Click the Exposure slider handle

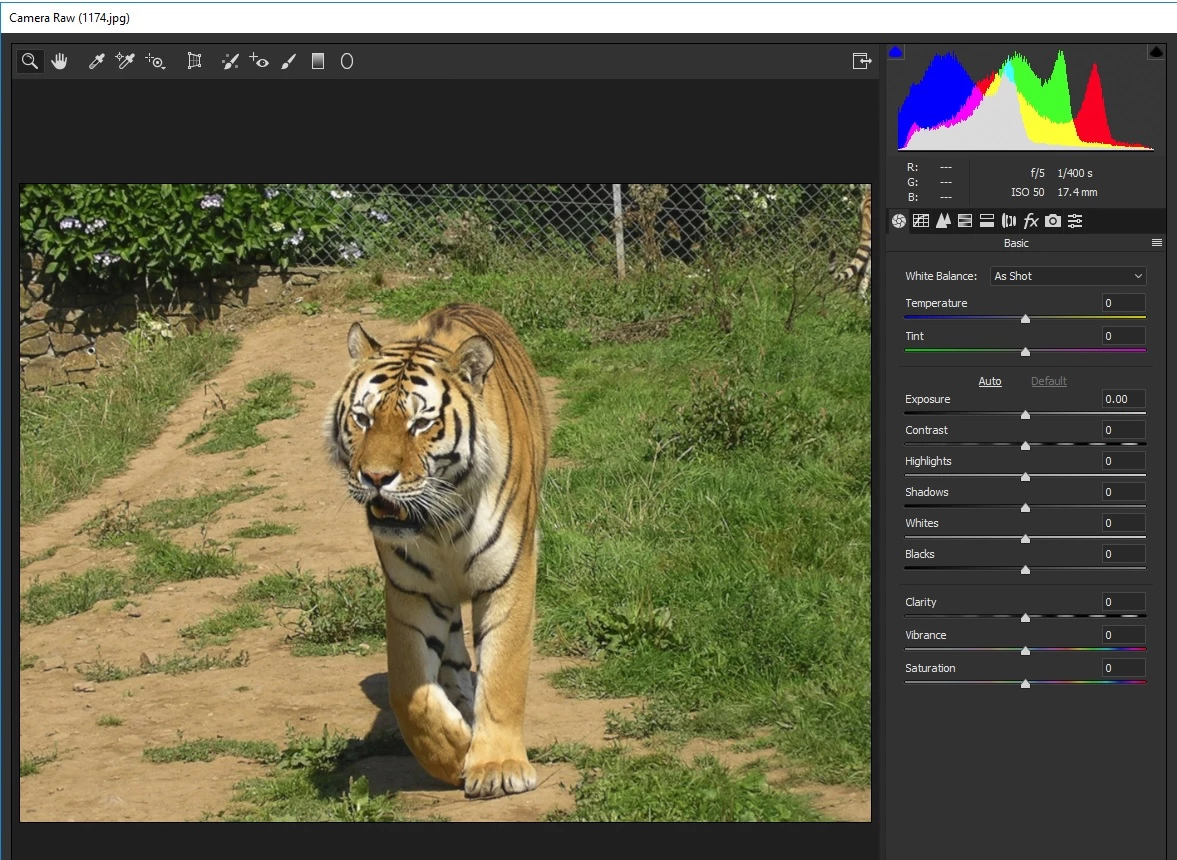(x=1025, y=414)
